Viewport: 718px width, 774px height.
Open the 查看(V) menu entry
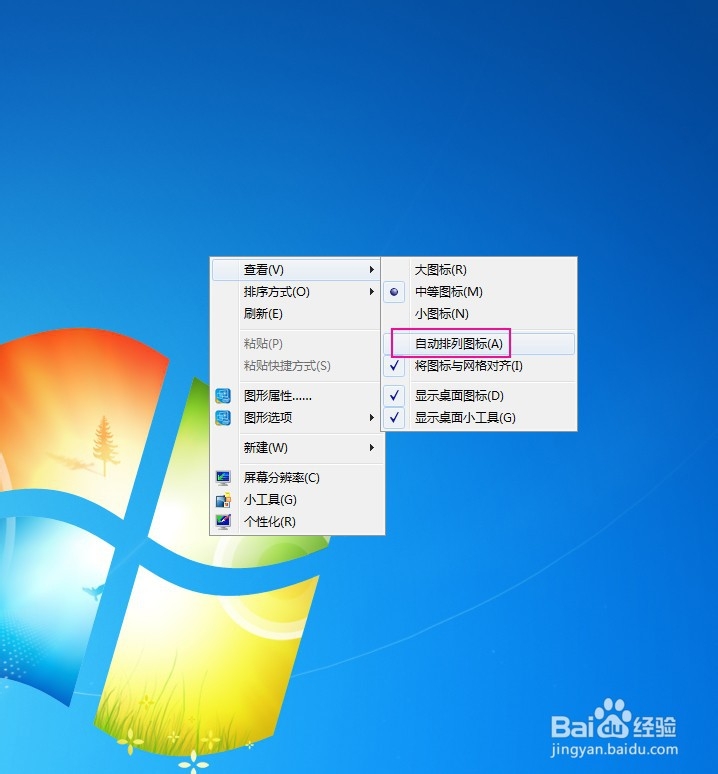click(x=296, y=270)
